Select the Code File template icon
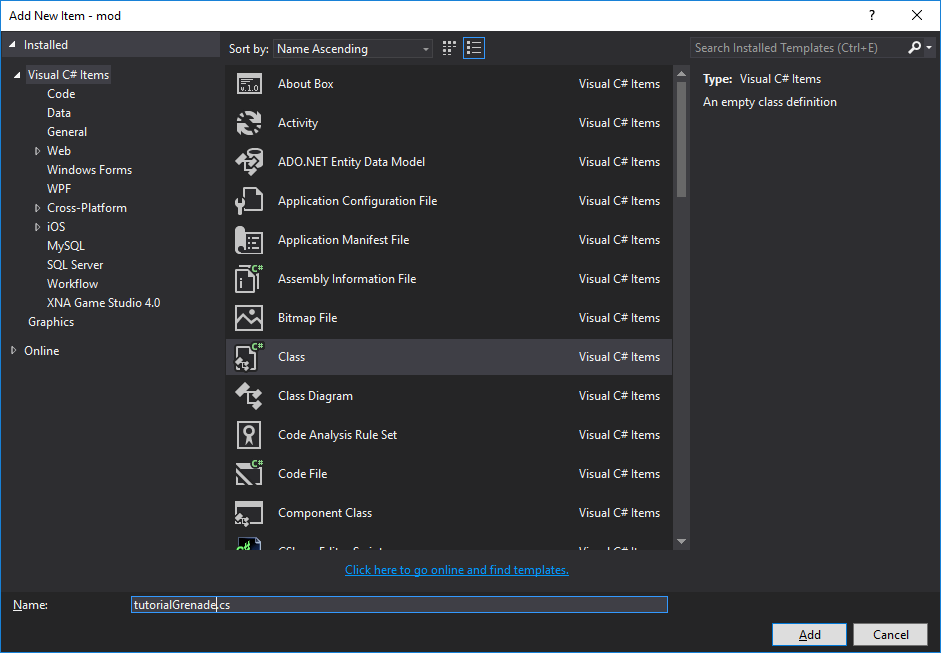Screen dimensions: 941x653 coord(249,474)
